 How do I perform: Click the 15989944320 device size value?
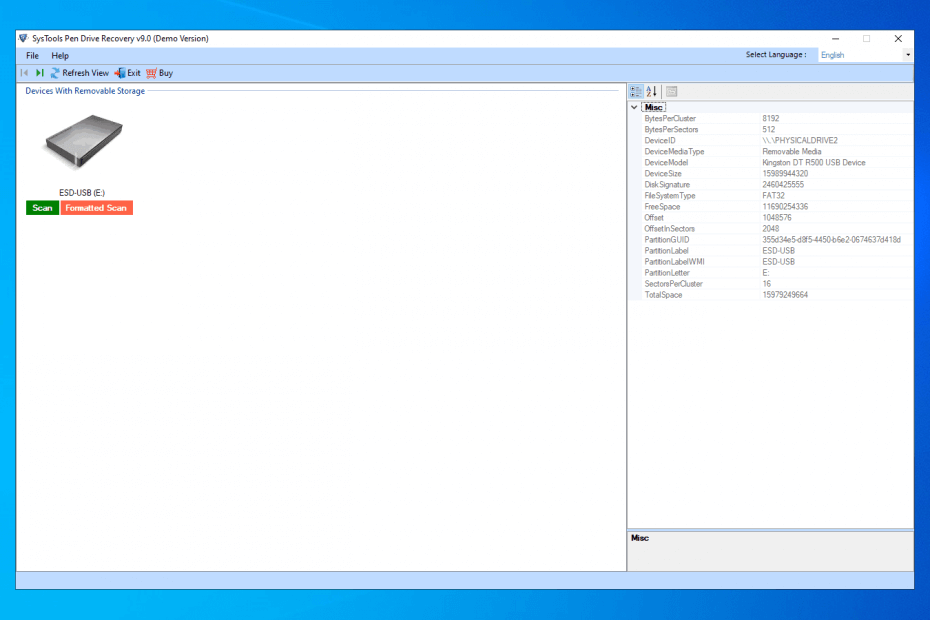(785, 174)
